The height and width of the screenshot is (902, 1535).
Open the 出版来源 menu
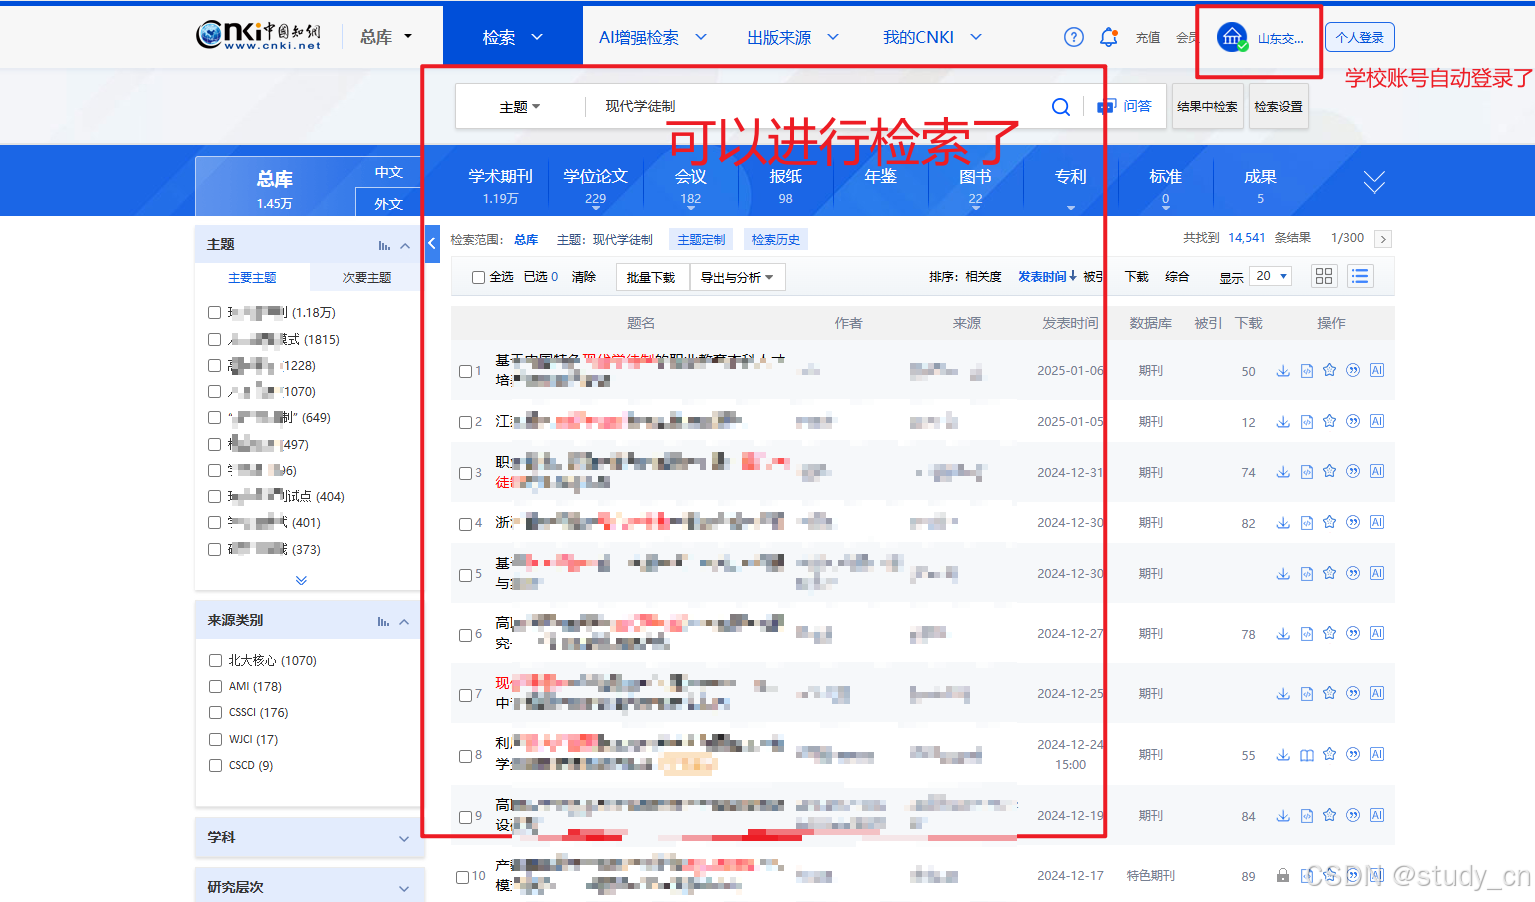coord(793,37)
